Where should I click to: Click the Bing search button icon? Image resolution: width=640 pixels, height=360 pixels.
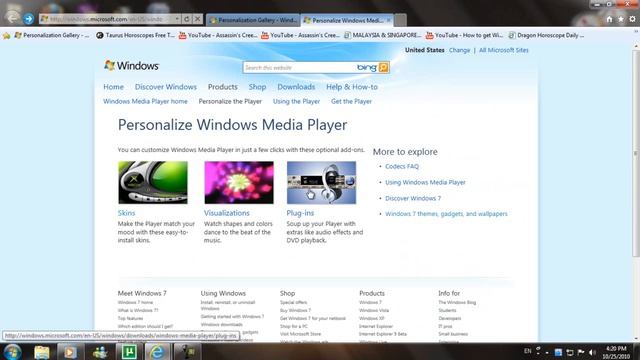pyautogui.click(x=384, y=67)
